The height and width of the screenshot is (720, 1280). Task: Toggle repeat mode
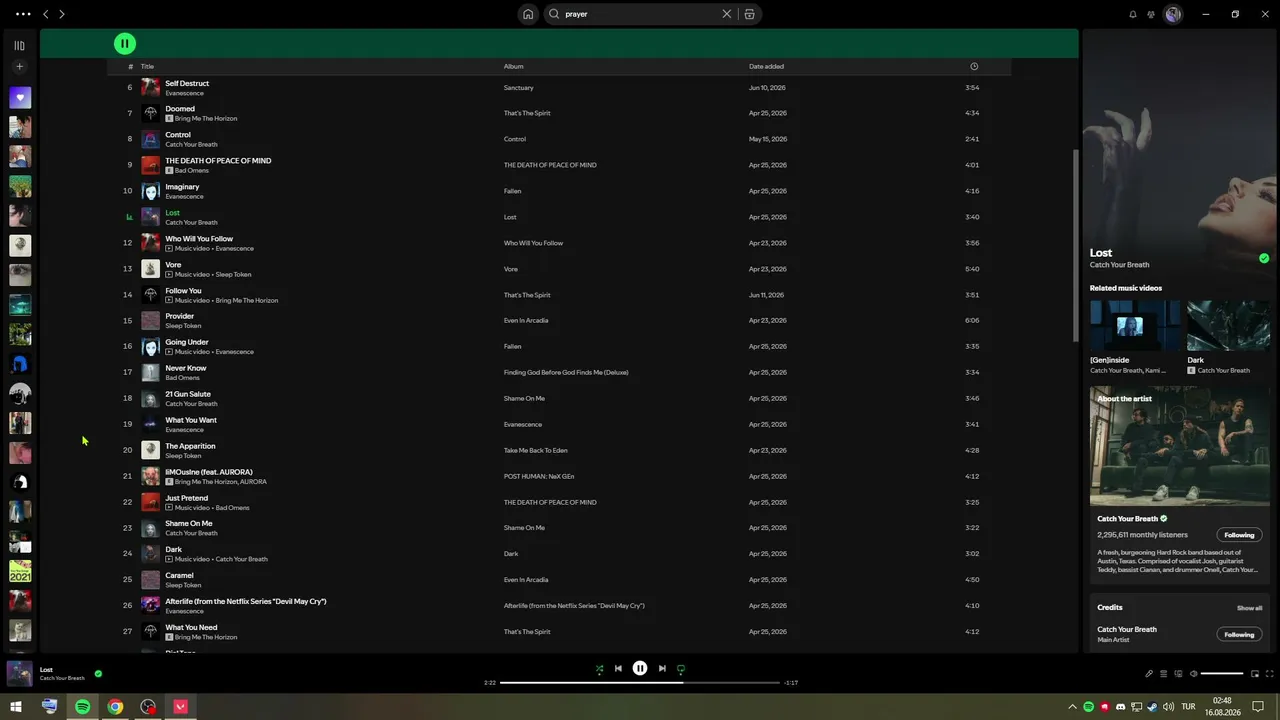(681, 669)
